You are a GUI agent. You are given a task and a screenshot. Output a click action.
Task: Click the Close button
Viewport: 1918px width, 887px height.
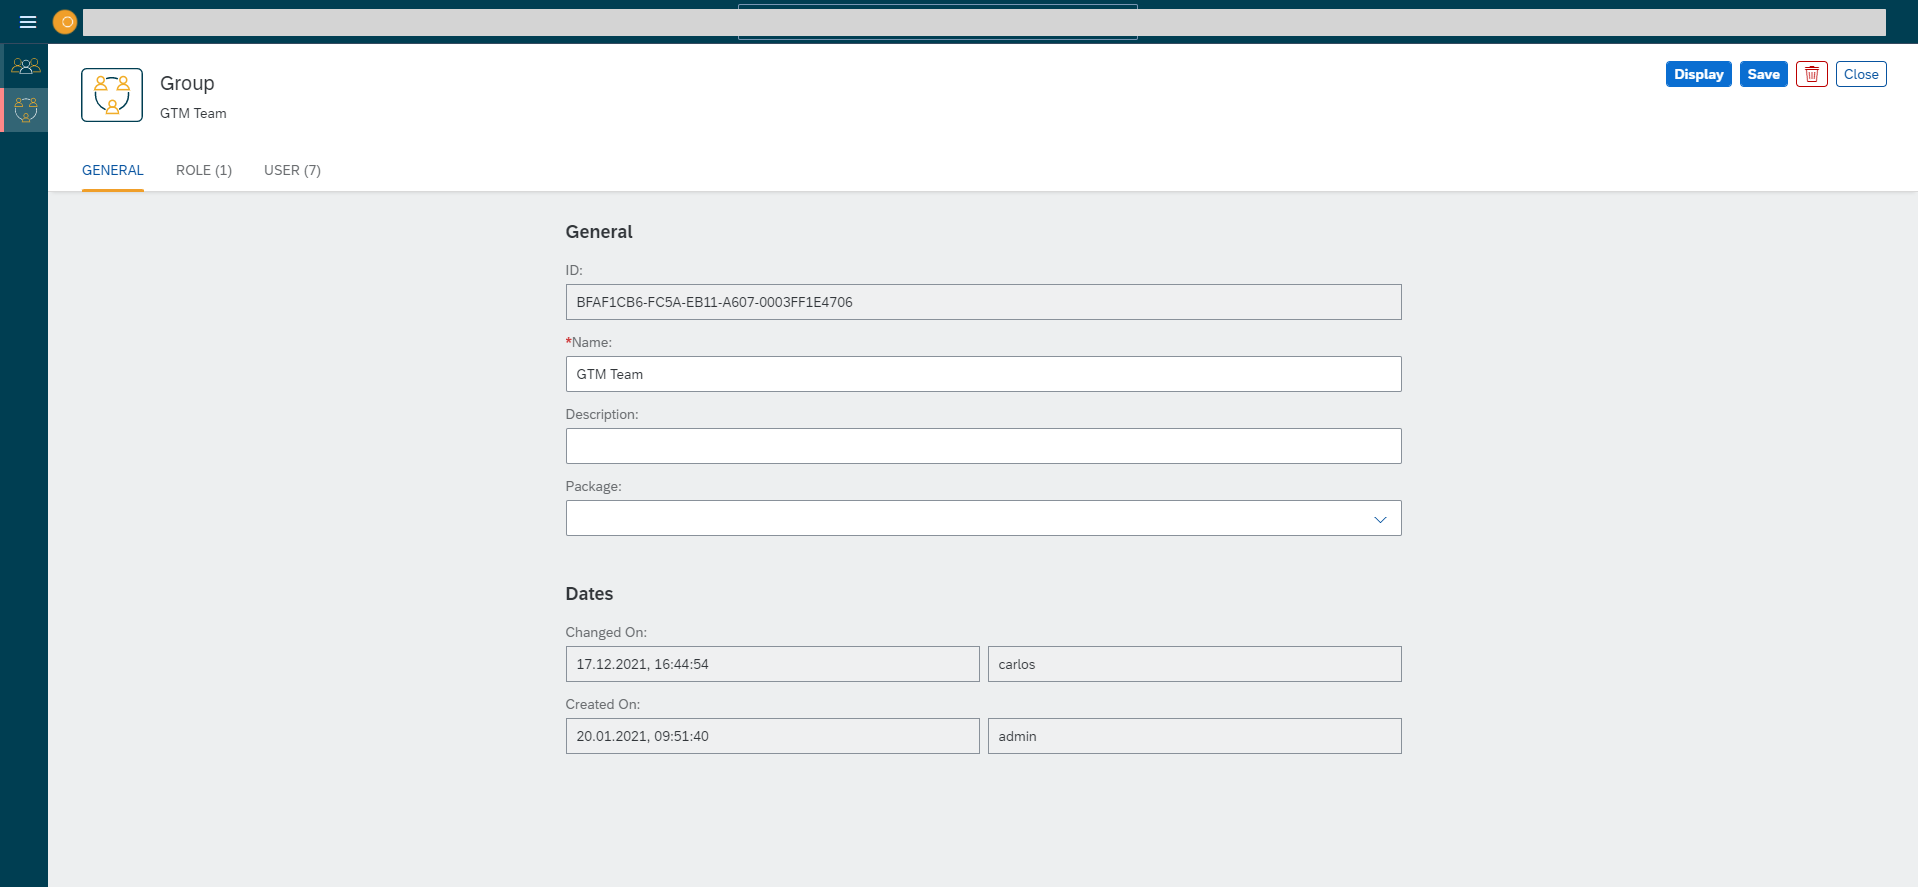(1860, 74)
